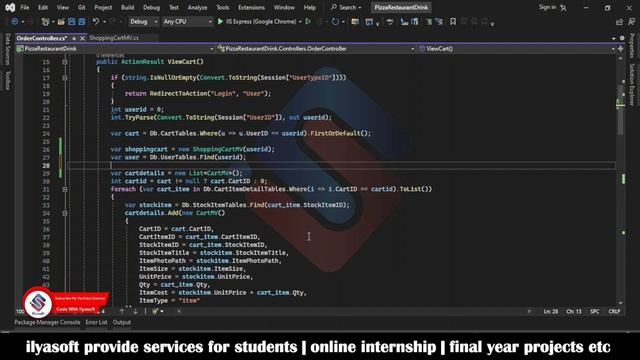Go to previous issue with up arrow
The width and height of the screenshot is (640, 360).
[122, 311]
